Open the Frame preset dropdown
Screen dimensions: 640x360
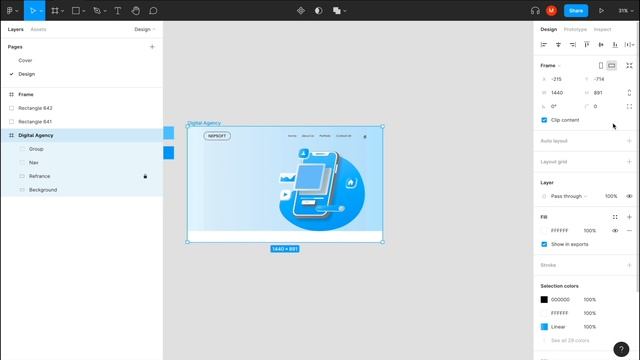pyautogui.click(x=550, y=65)
